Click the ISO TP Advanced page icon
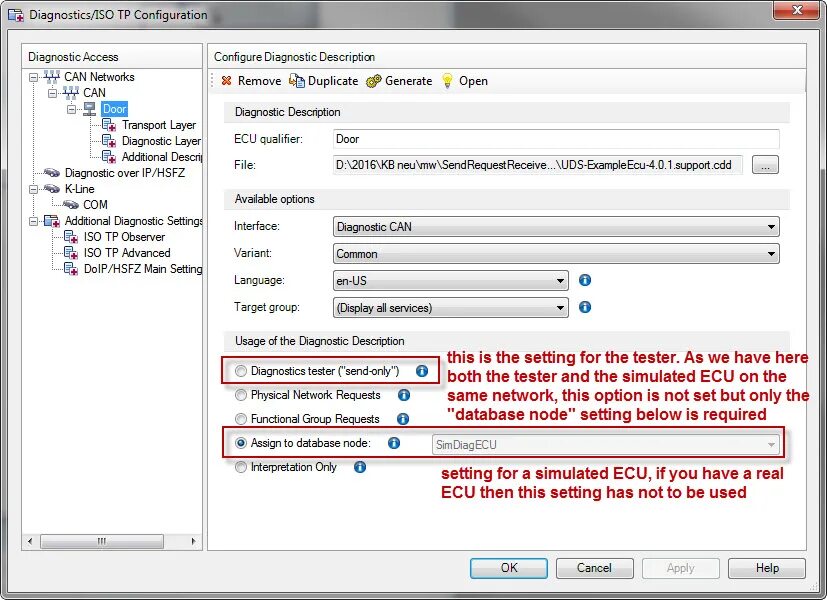Screen dimensions: 827x600 pyautogui.click(x=71, y=253)
